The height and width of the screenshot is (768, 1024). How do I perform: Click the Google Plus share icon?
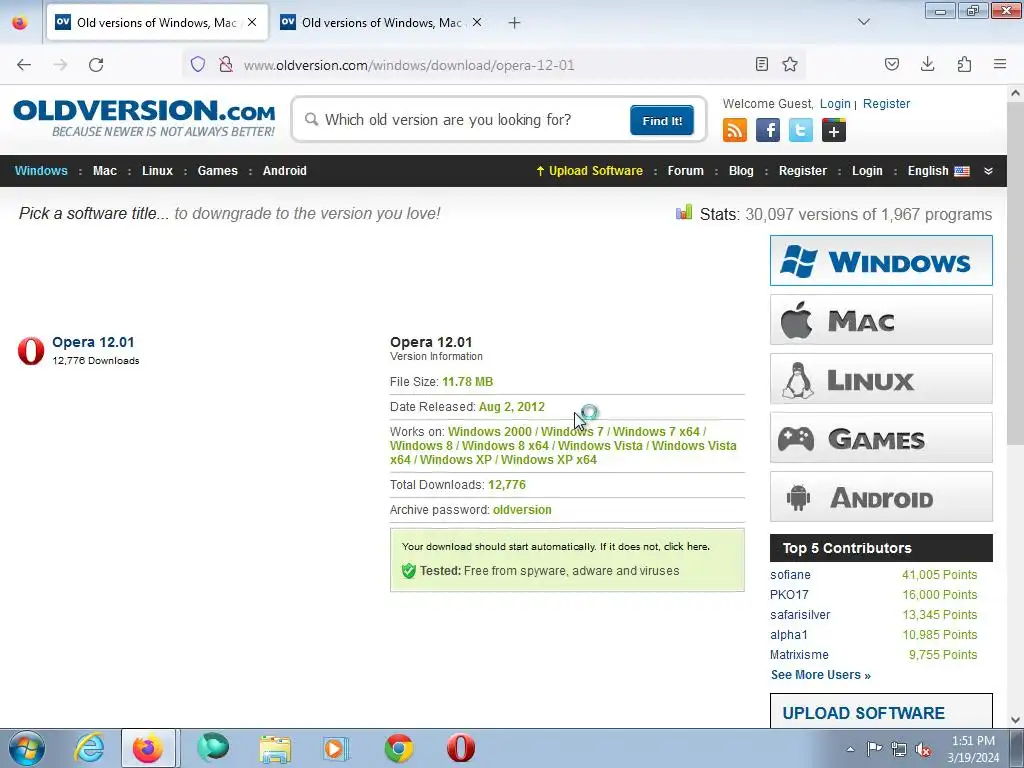[x=833, y=130]
